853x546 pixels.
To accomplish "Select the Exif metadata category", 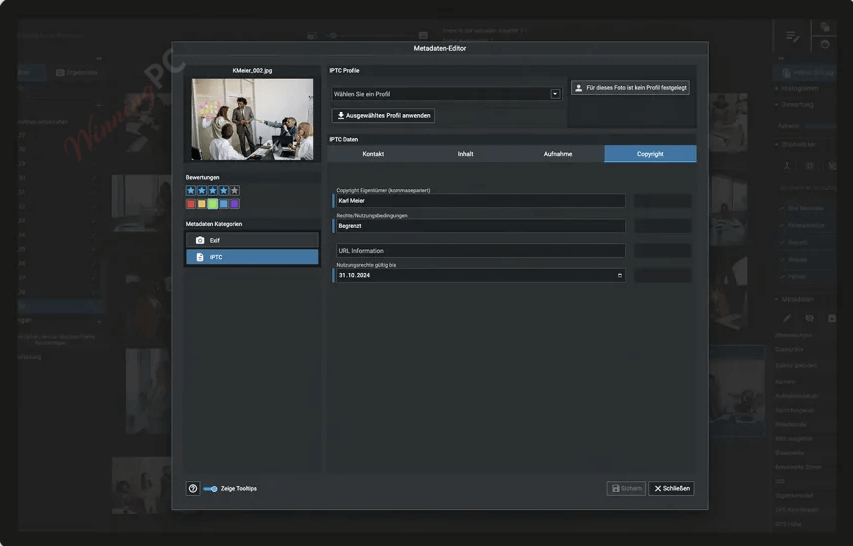I will (252, 240).
